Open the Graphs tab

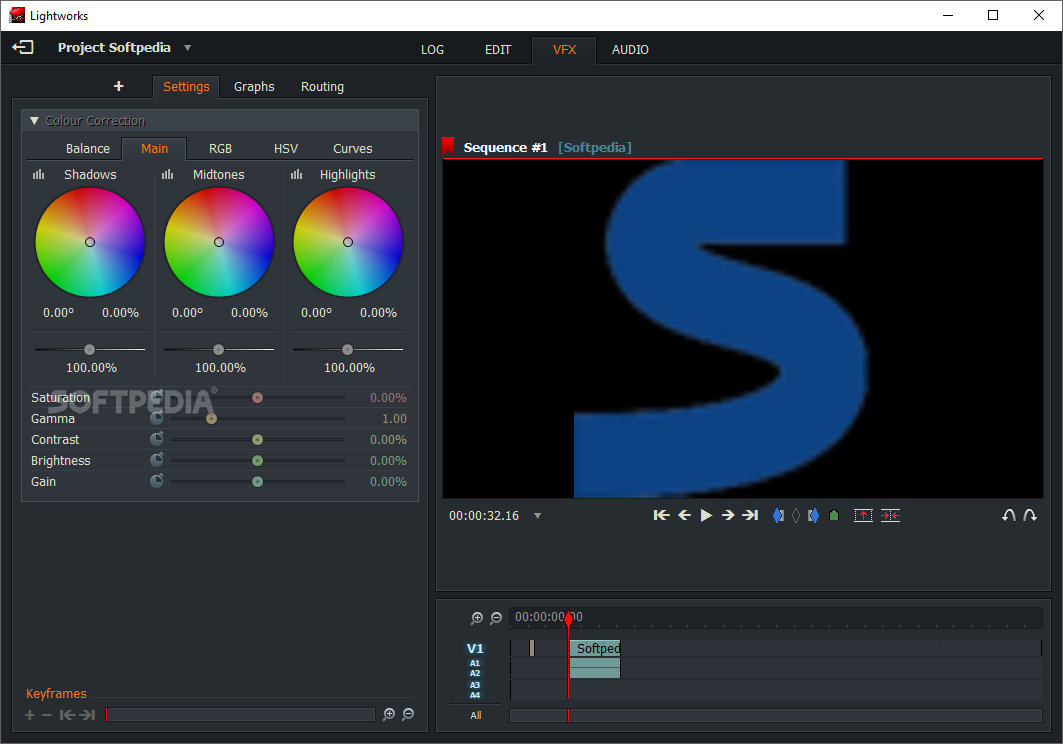pos(254,87)
